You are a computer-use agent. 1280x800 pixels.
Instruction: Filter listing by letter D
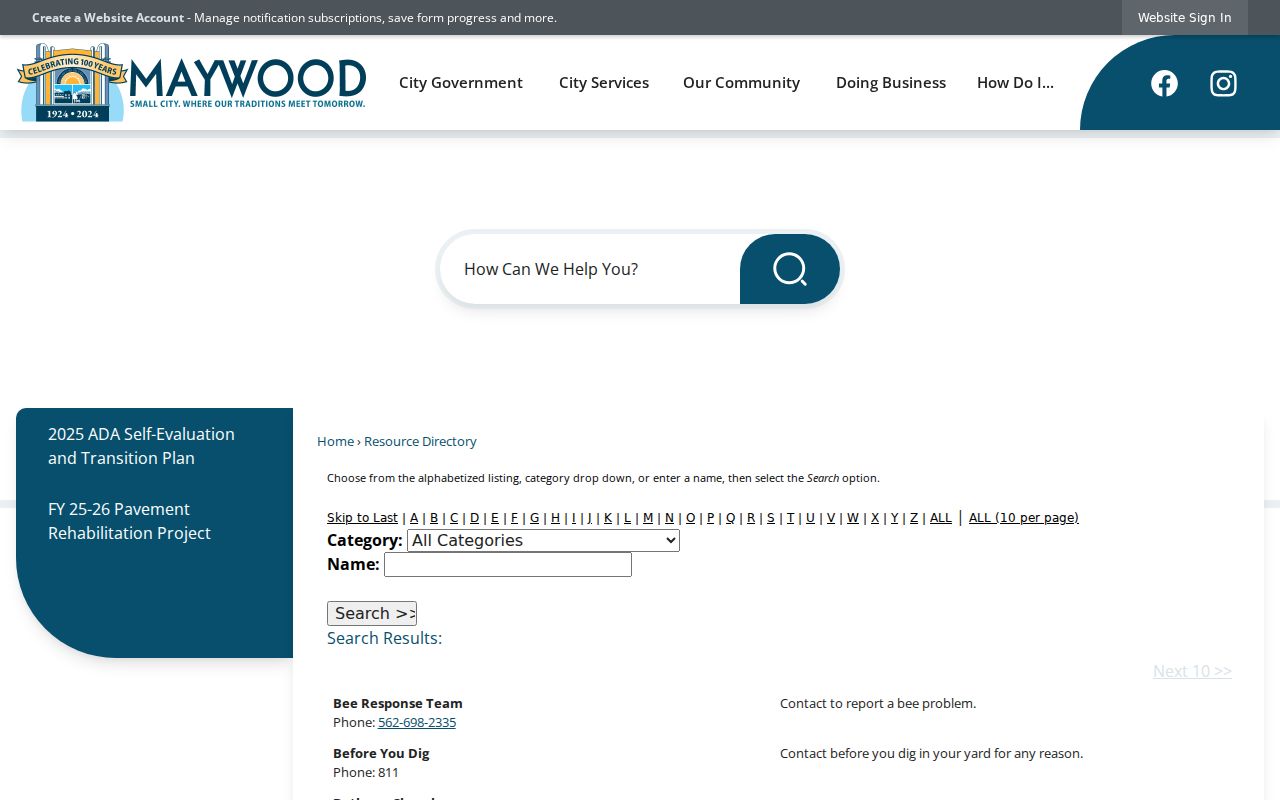(x=475, y=518)
